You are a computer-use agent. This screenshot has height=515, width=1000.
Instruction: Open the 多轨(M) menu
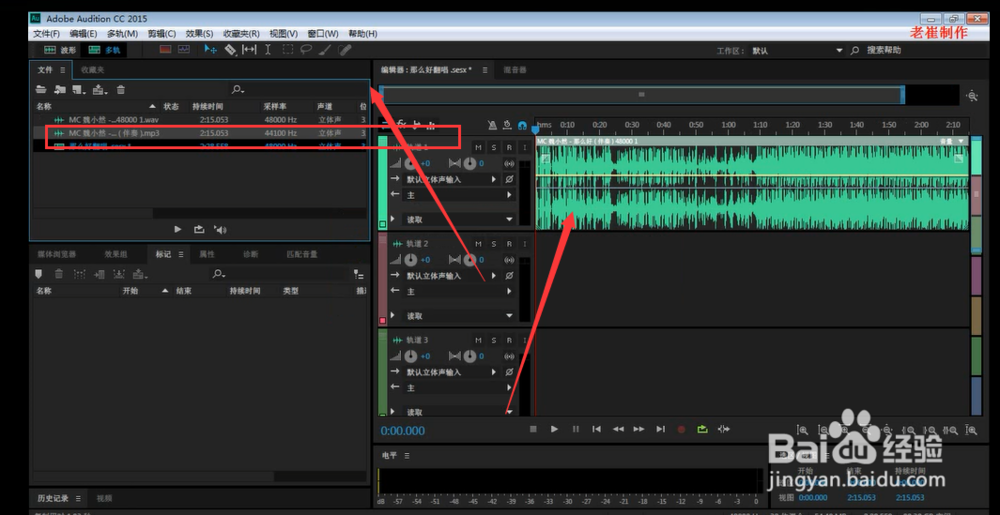[x=122, y=34]
